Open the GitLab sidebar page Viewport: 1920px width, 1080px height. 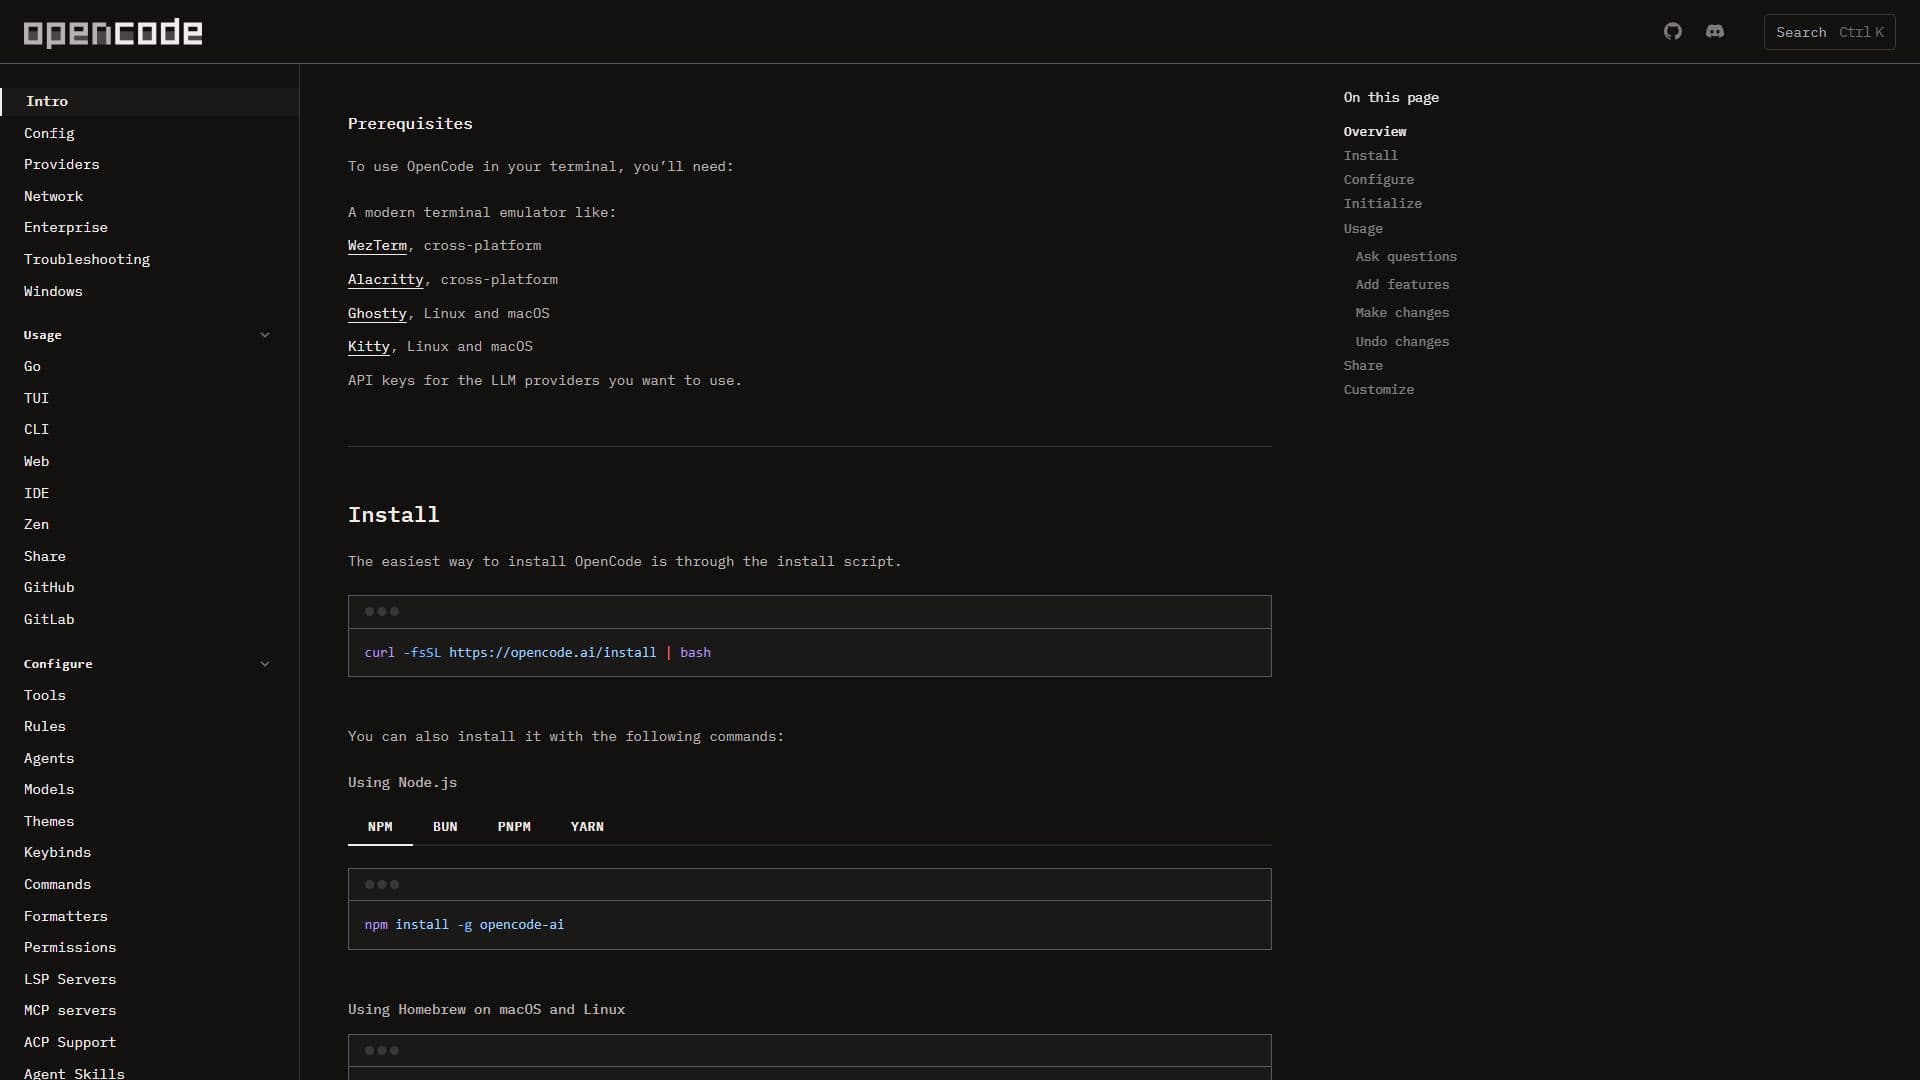(49, 619)
